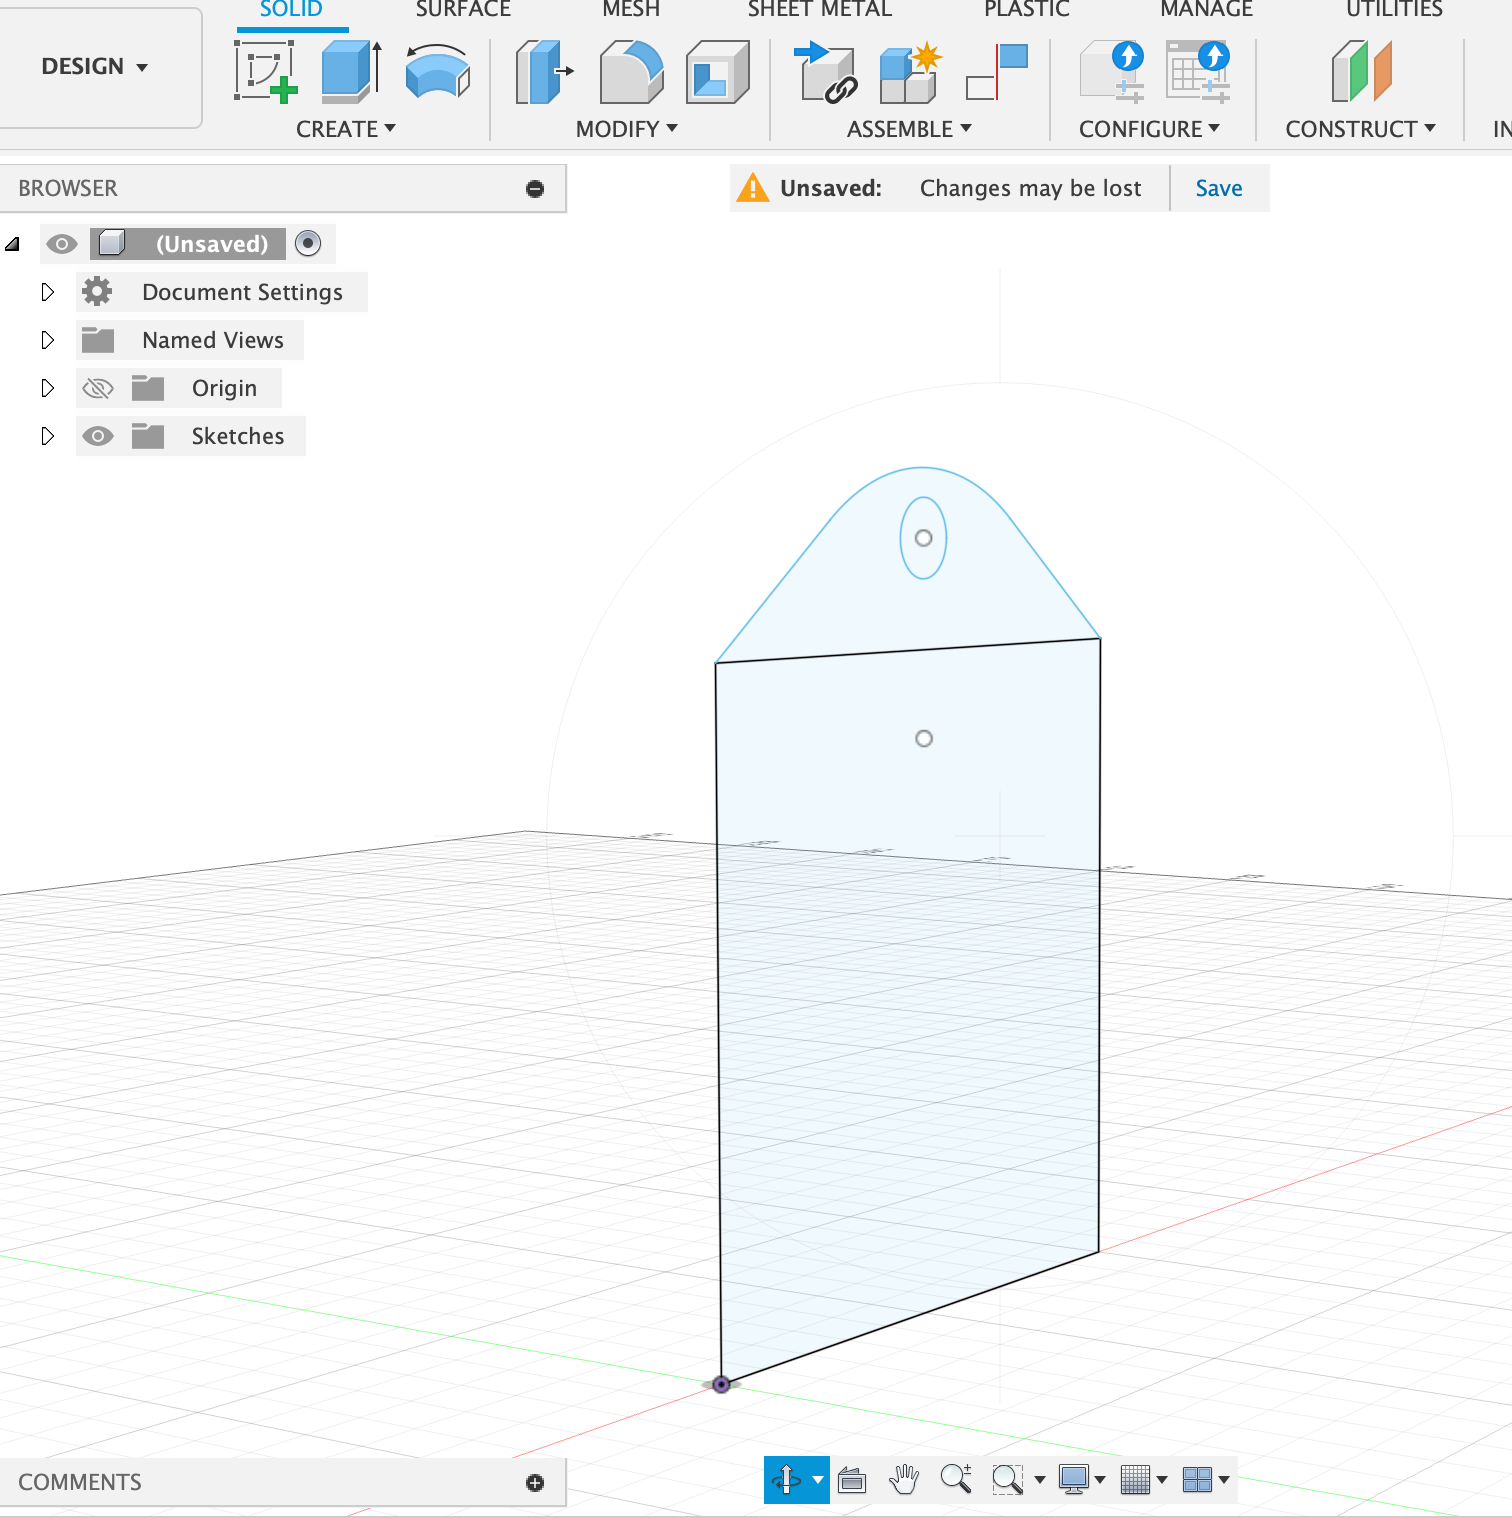This screenshot has height=1518, width=1512.
Task: Expand the Document Settings node
Action: pos(47,292)
